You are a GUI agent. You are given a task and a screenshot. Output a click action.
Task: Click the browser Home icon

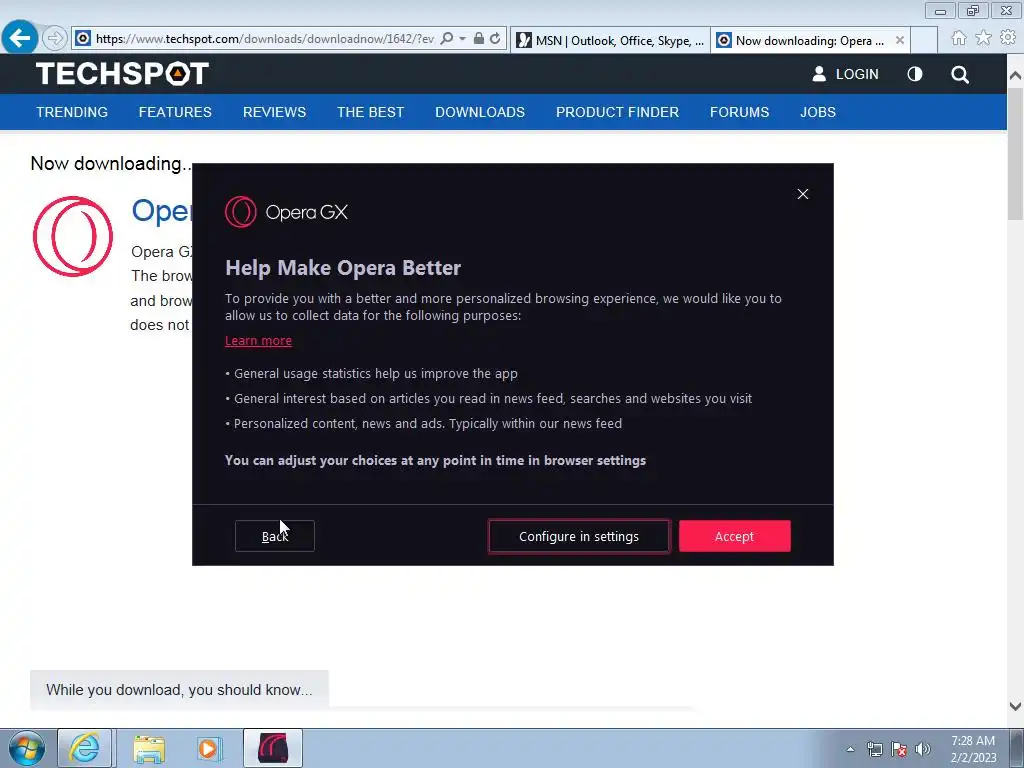tap(959, 39)
